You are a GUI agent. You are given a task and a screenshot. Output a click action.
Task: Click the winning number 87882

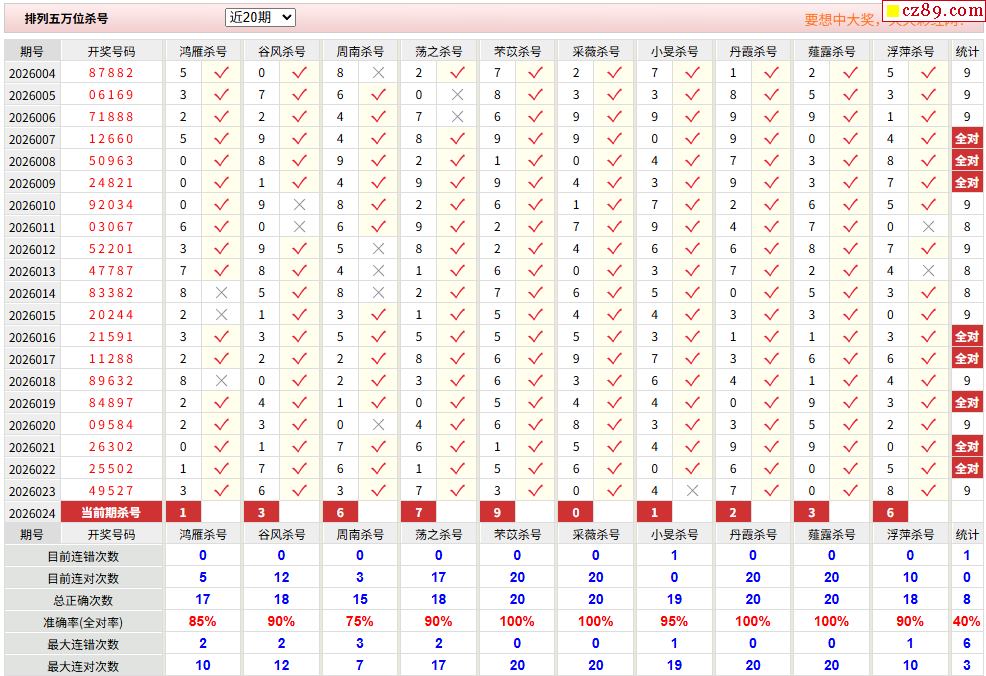tap(111, 73)
